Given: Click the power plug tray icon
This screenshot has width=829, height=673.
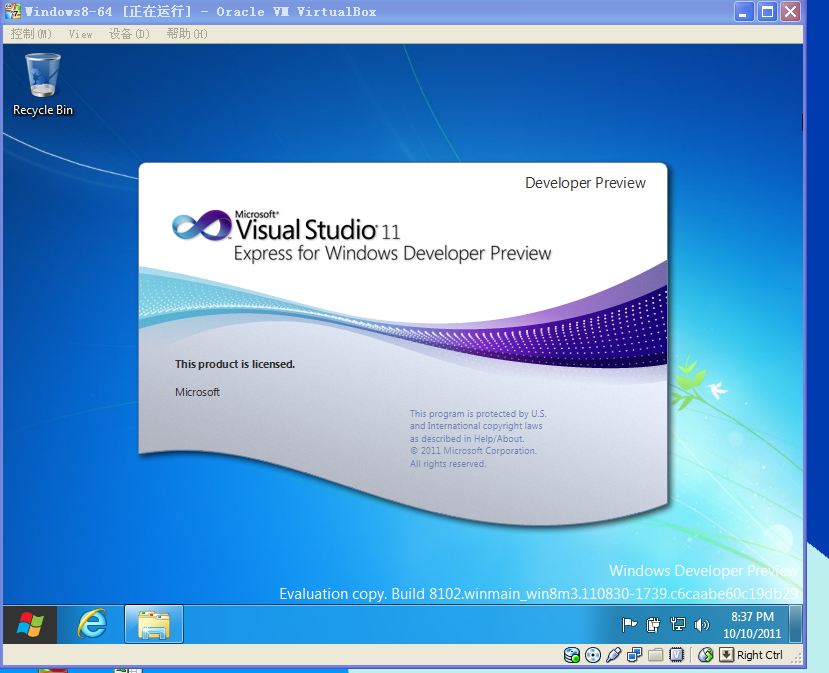Looking at the screenshot, I should [654, 625].
